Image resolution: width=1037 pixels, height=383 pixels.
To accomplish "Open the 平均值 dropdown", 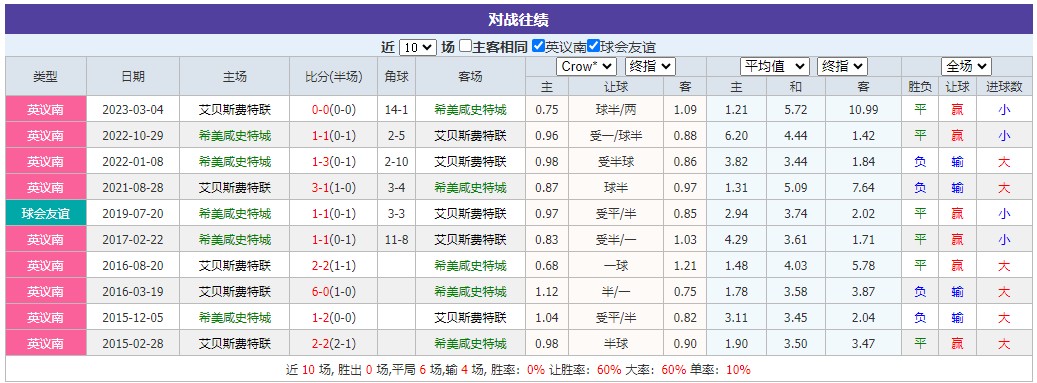I will coord(774,66).
